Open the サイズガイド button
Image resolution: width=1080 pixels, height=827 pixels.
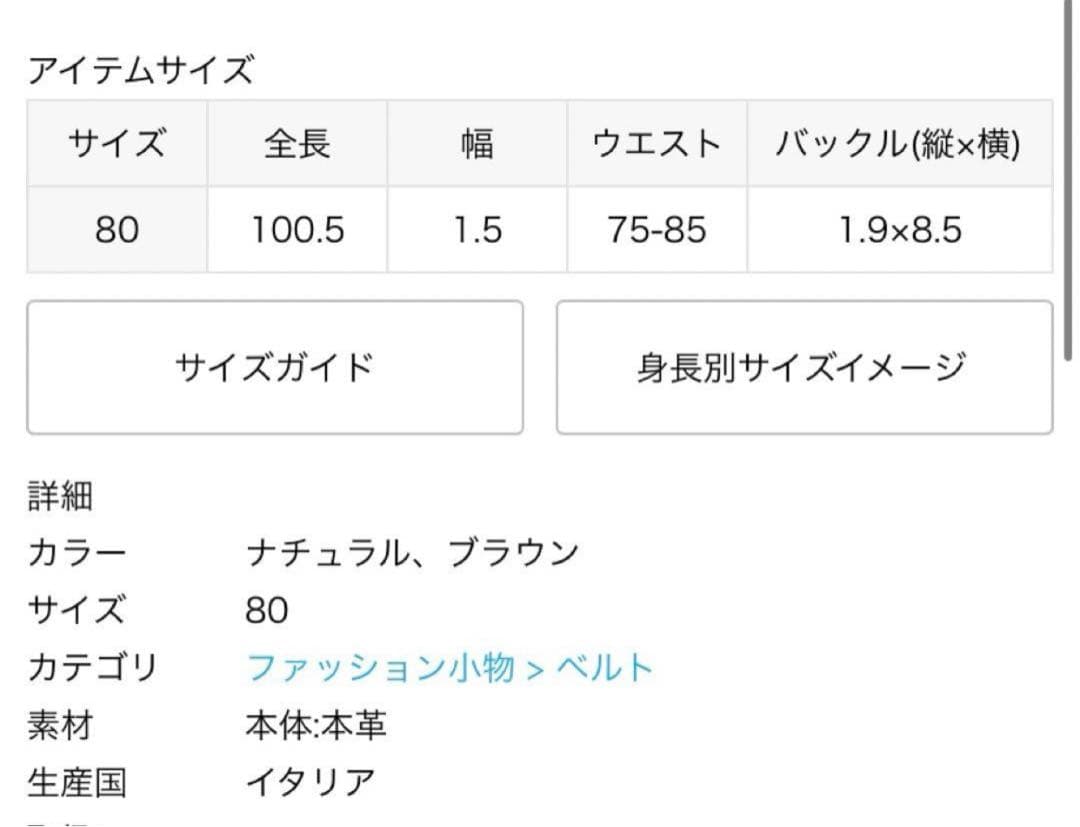point(274,368)
